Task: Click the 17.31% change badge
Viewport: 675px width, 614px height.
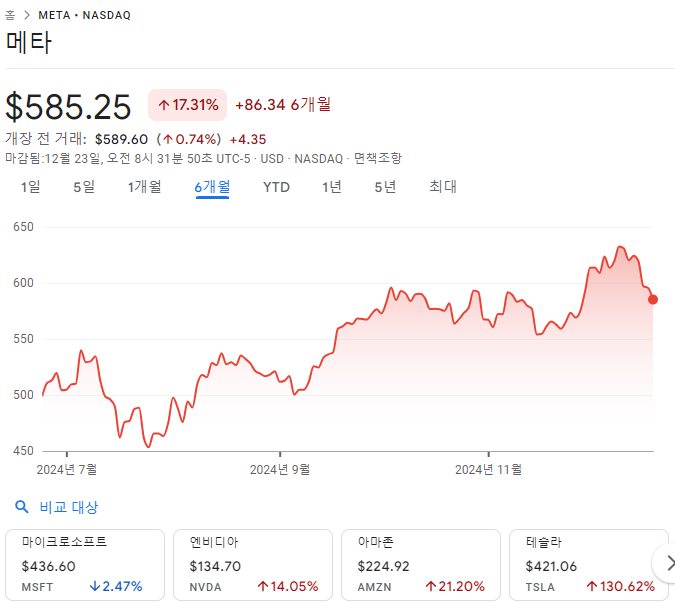Action: click(187, 105)
